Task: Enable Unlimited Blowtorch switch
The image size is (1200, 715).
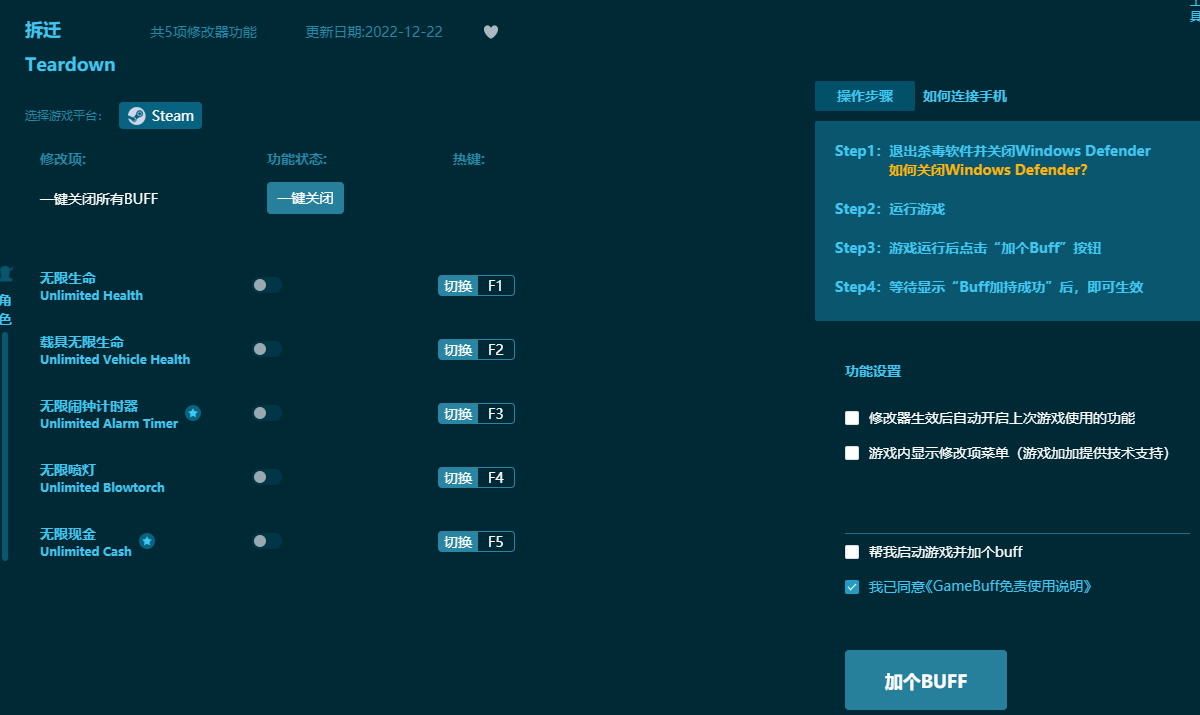Action: pos(267,477)
